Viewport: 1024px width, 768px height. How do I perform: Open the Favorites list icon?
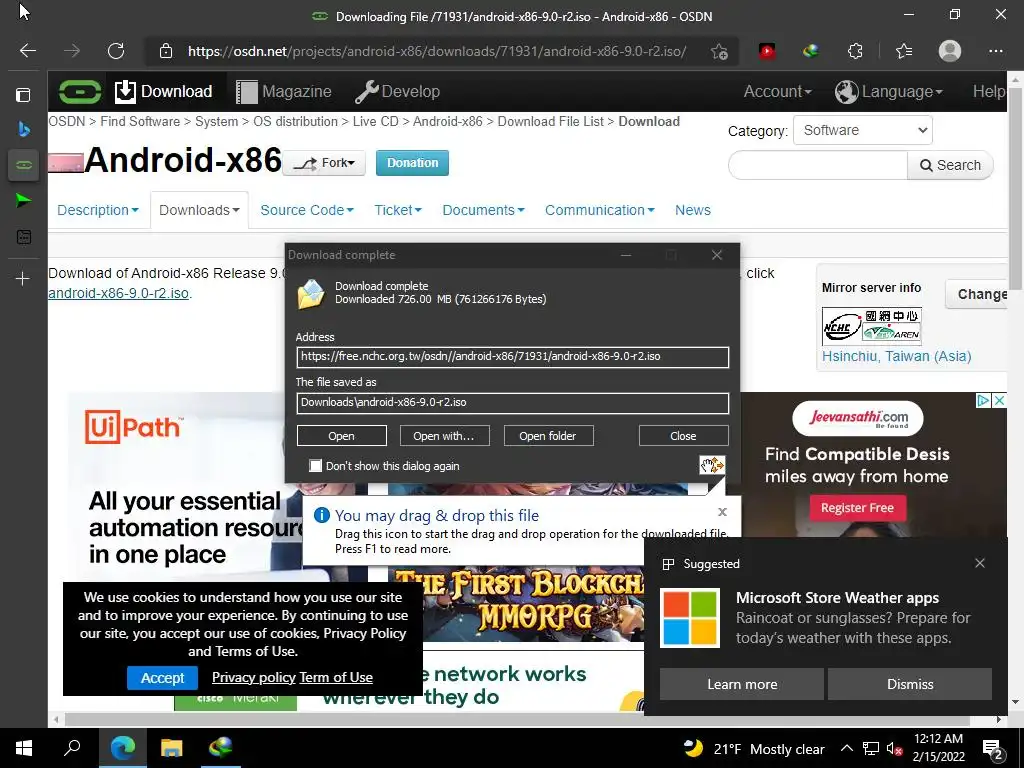904,51
